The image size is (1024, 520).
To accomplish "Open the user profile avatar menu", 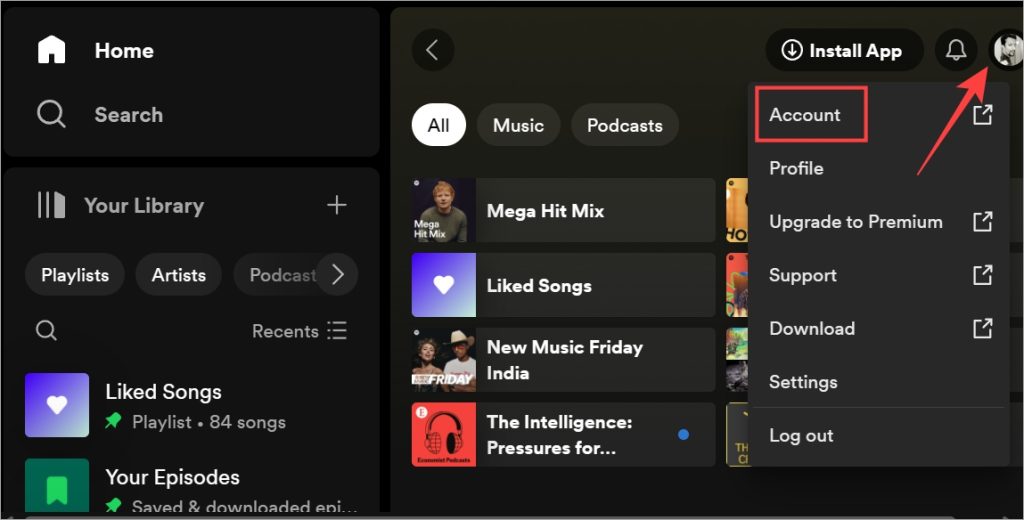I will click(1006, 50).
